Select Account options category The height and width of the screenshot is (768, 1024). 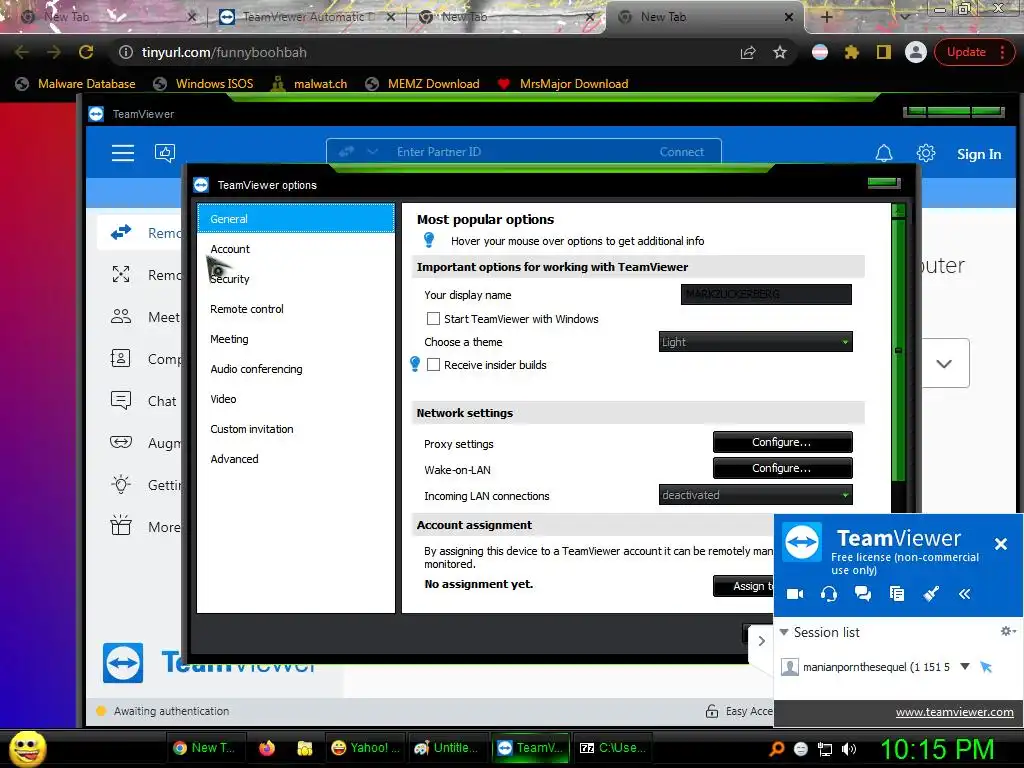[296, 249]
